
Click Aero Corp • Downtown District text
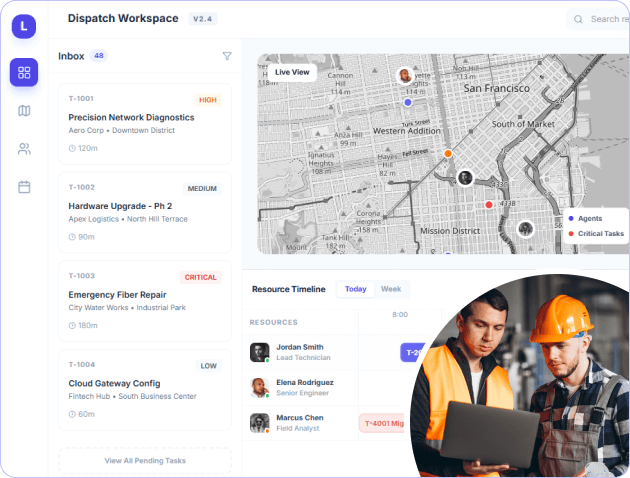point(122,131)
